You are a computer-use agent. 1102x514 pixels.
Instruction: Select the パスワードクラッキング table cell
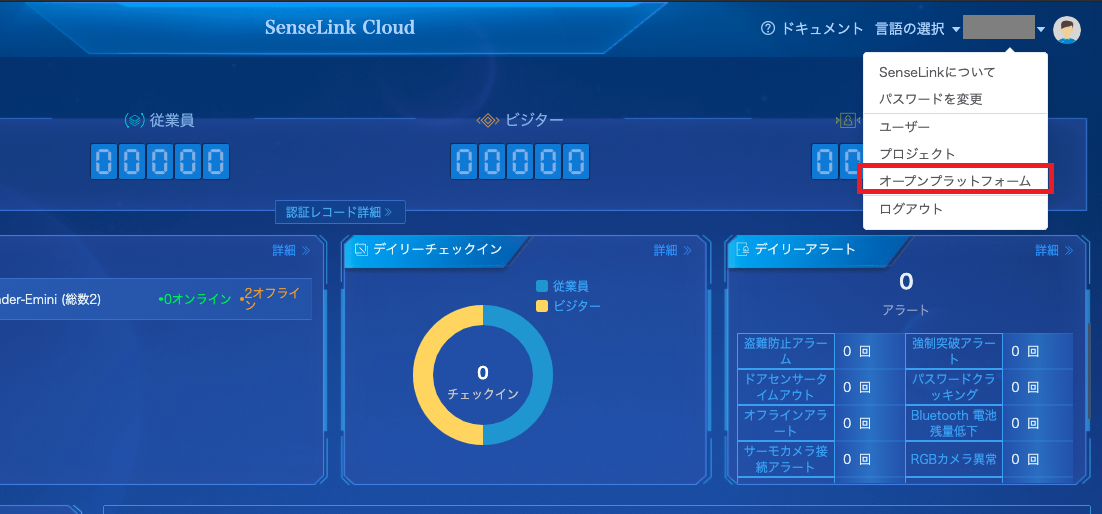pos(954,386)
